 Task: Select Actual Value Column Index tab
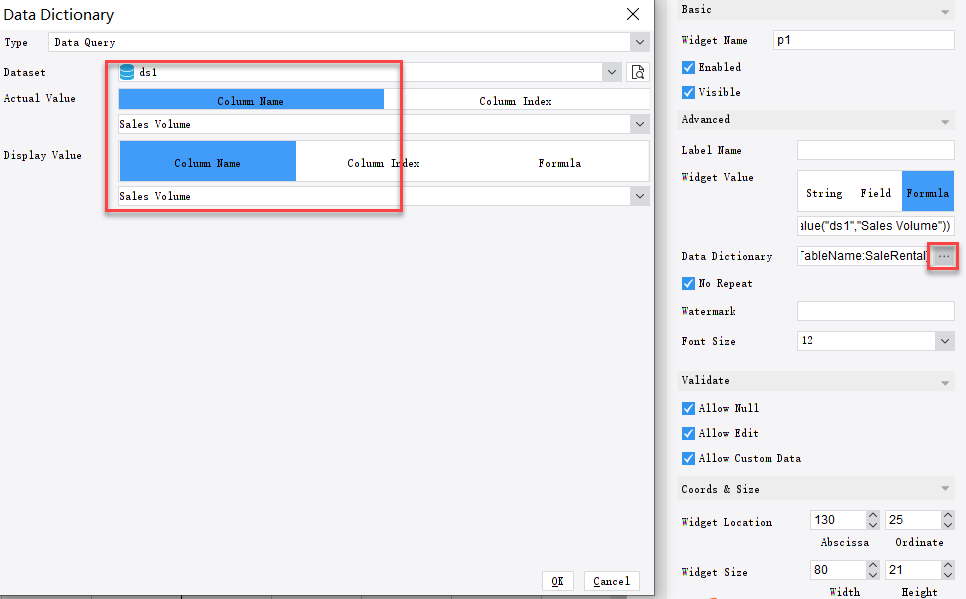[x=516, y=100]
